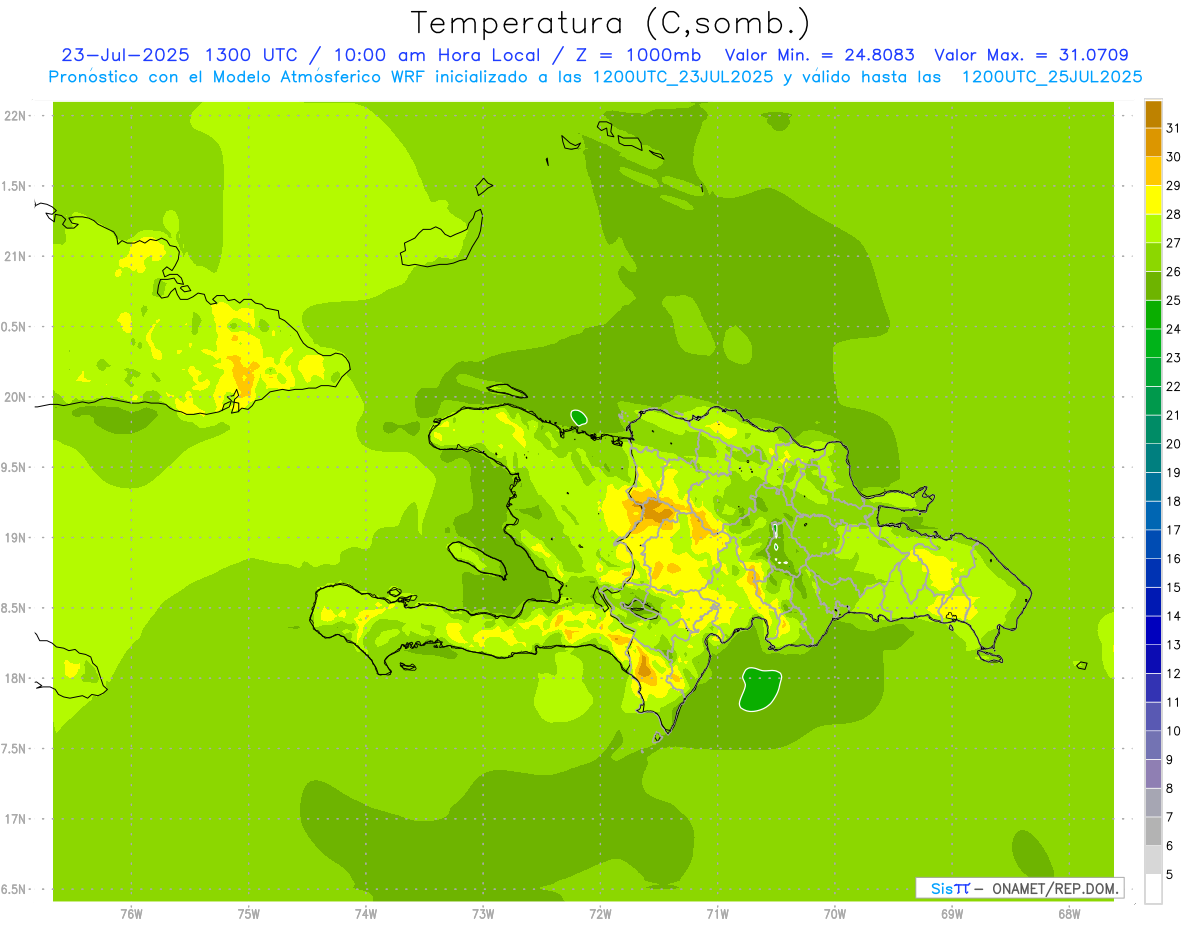Click the legend value '31'

(1174, 128)
